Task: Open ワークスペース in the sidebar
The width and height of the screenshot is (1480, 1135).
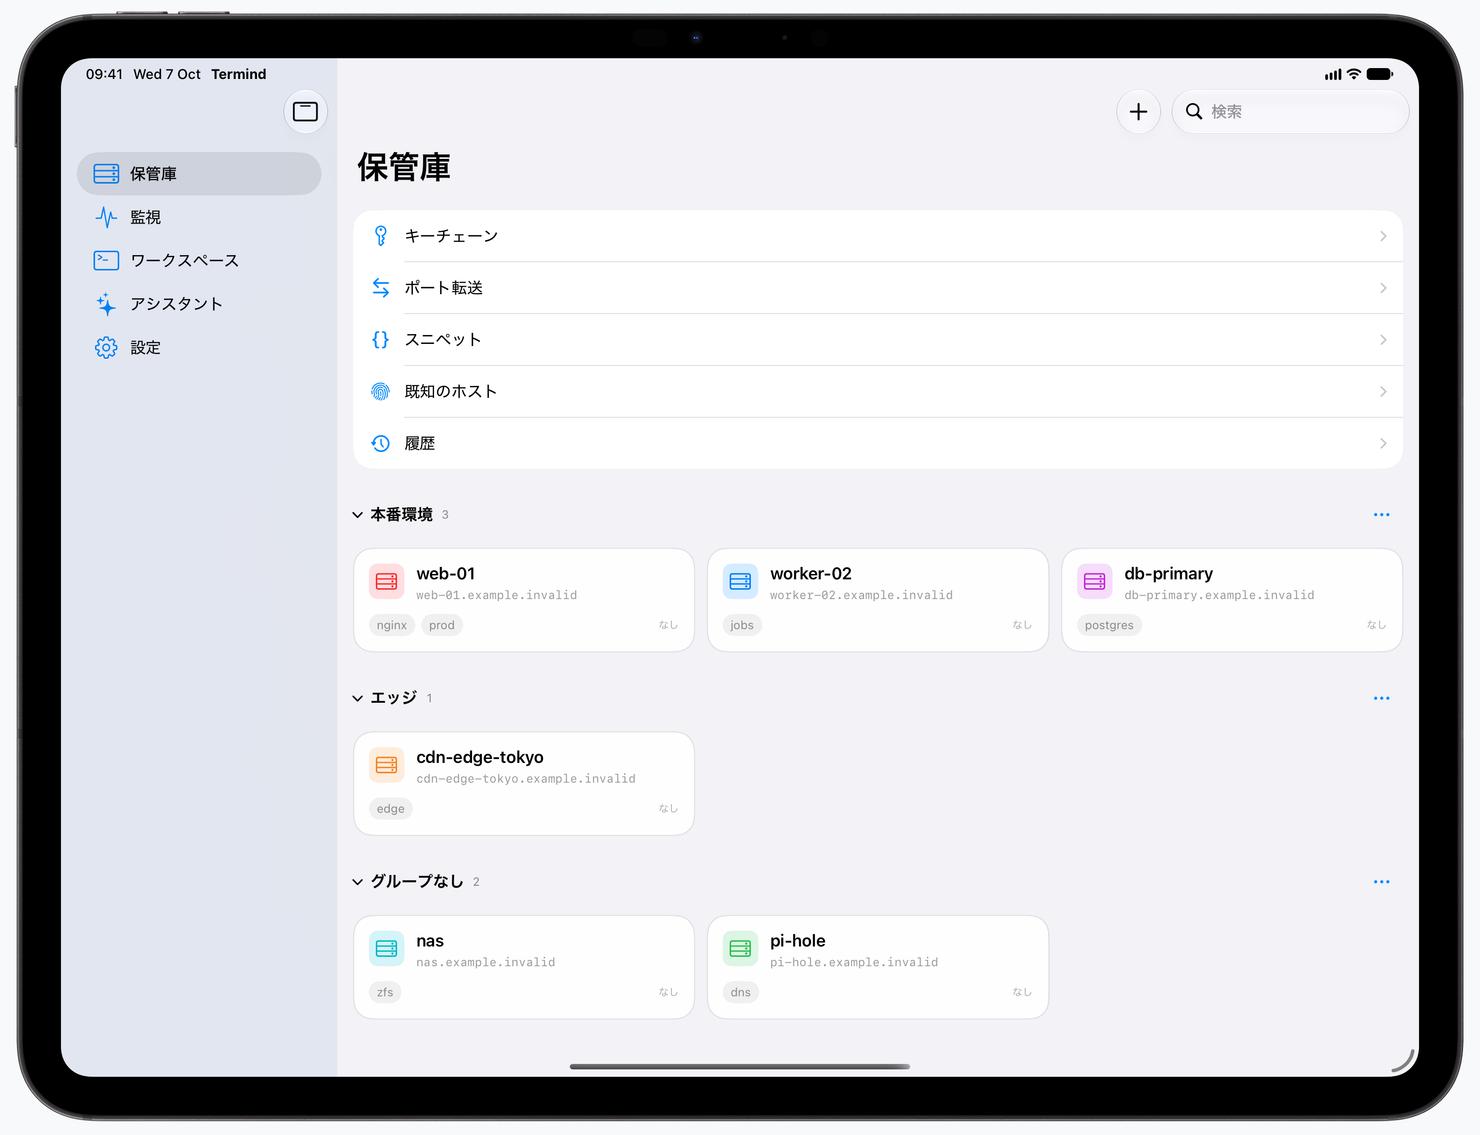Action: click(x=199, y=261)
